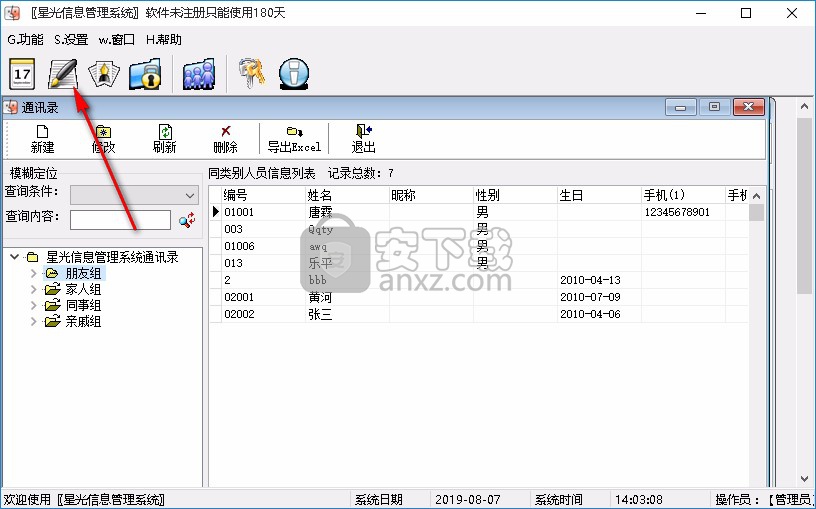Viewport: 816px width, 509px height.
Task: Click the 手机(1) column header
Action: point(683,195)
